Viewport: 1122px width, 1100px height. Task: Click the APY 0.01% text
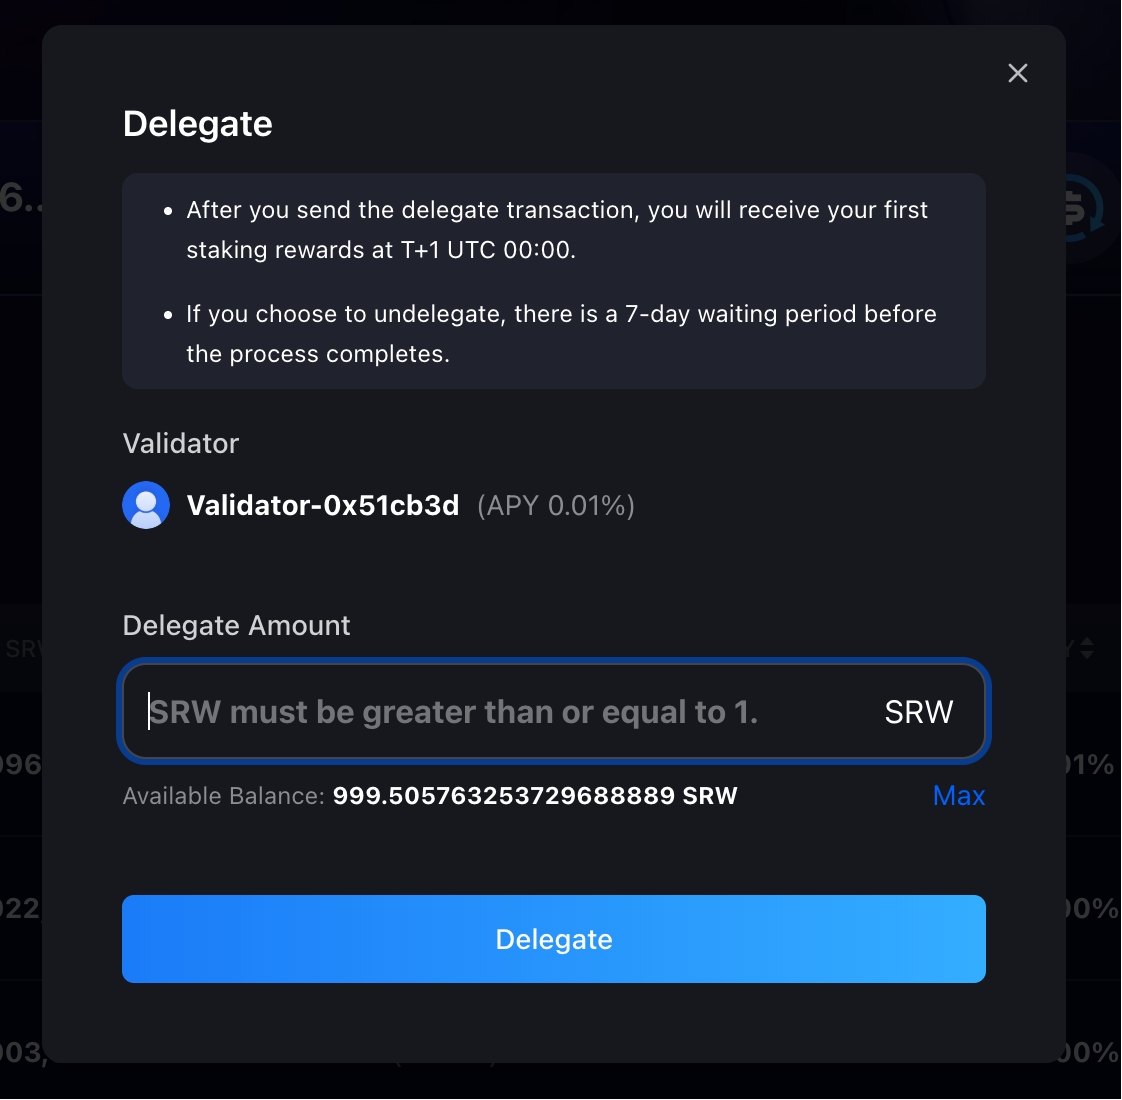[x=556, y=506]
